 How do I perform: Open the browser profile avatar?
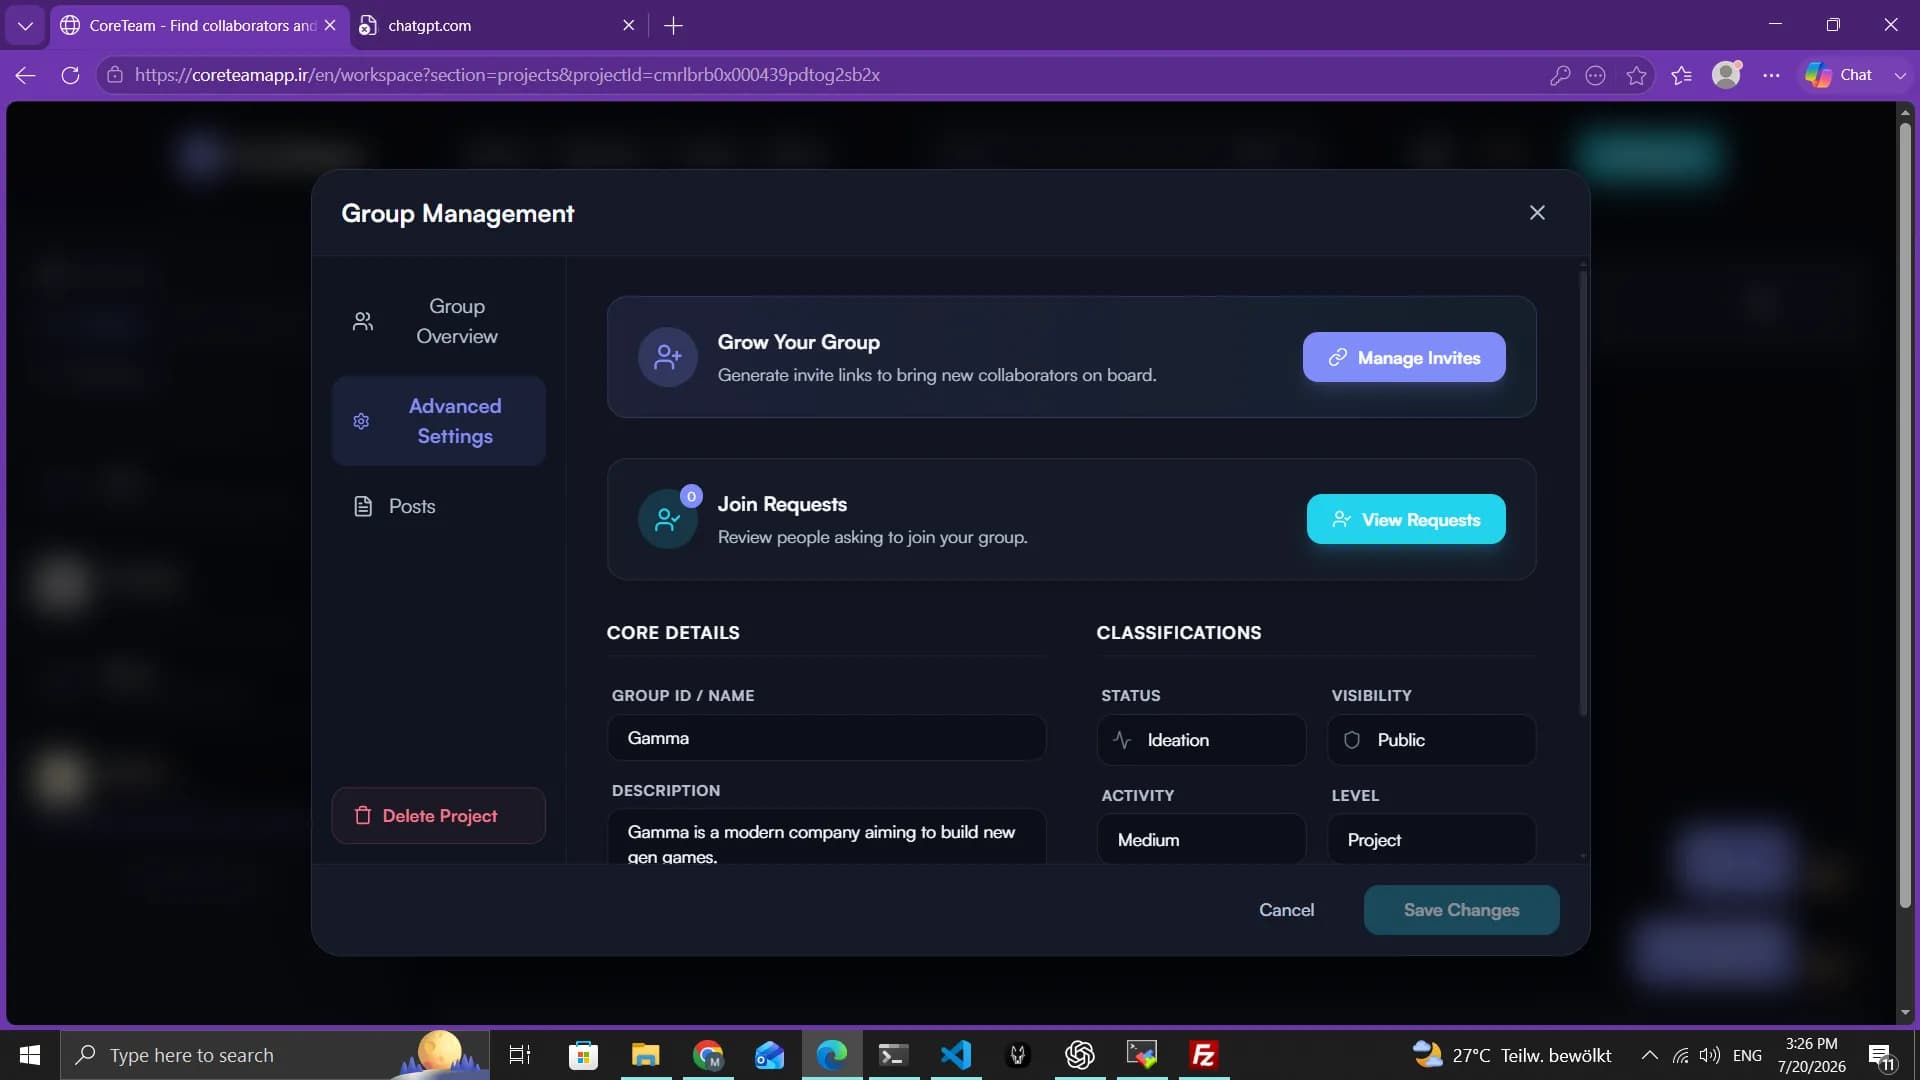tap(1727, 75)
